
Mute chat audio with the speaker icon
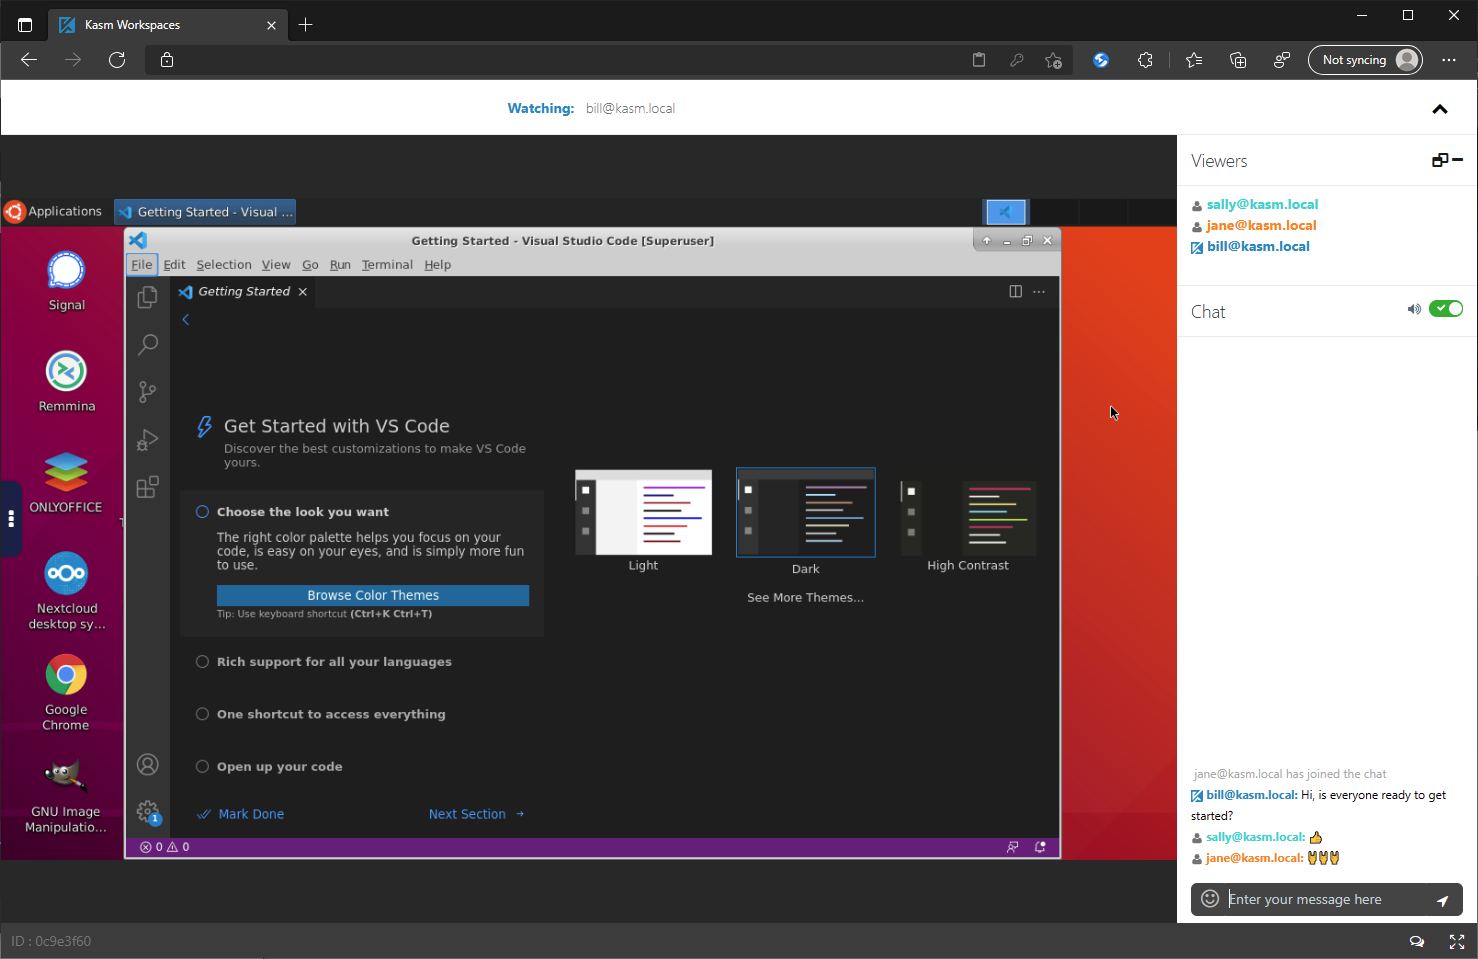(1414, 308)
